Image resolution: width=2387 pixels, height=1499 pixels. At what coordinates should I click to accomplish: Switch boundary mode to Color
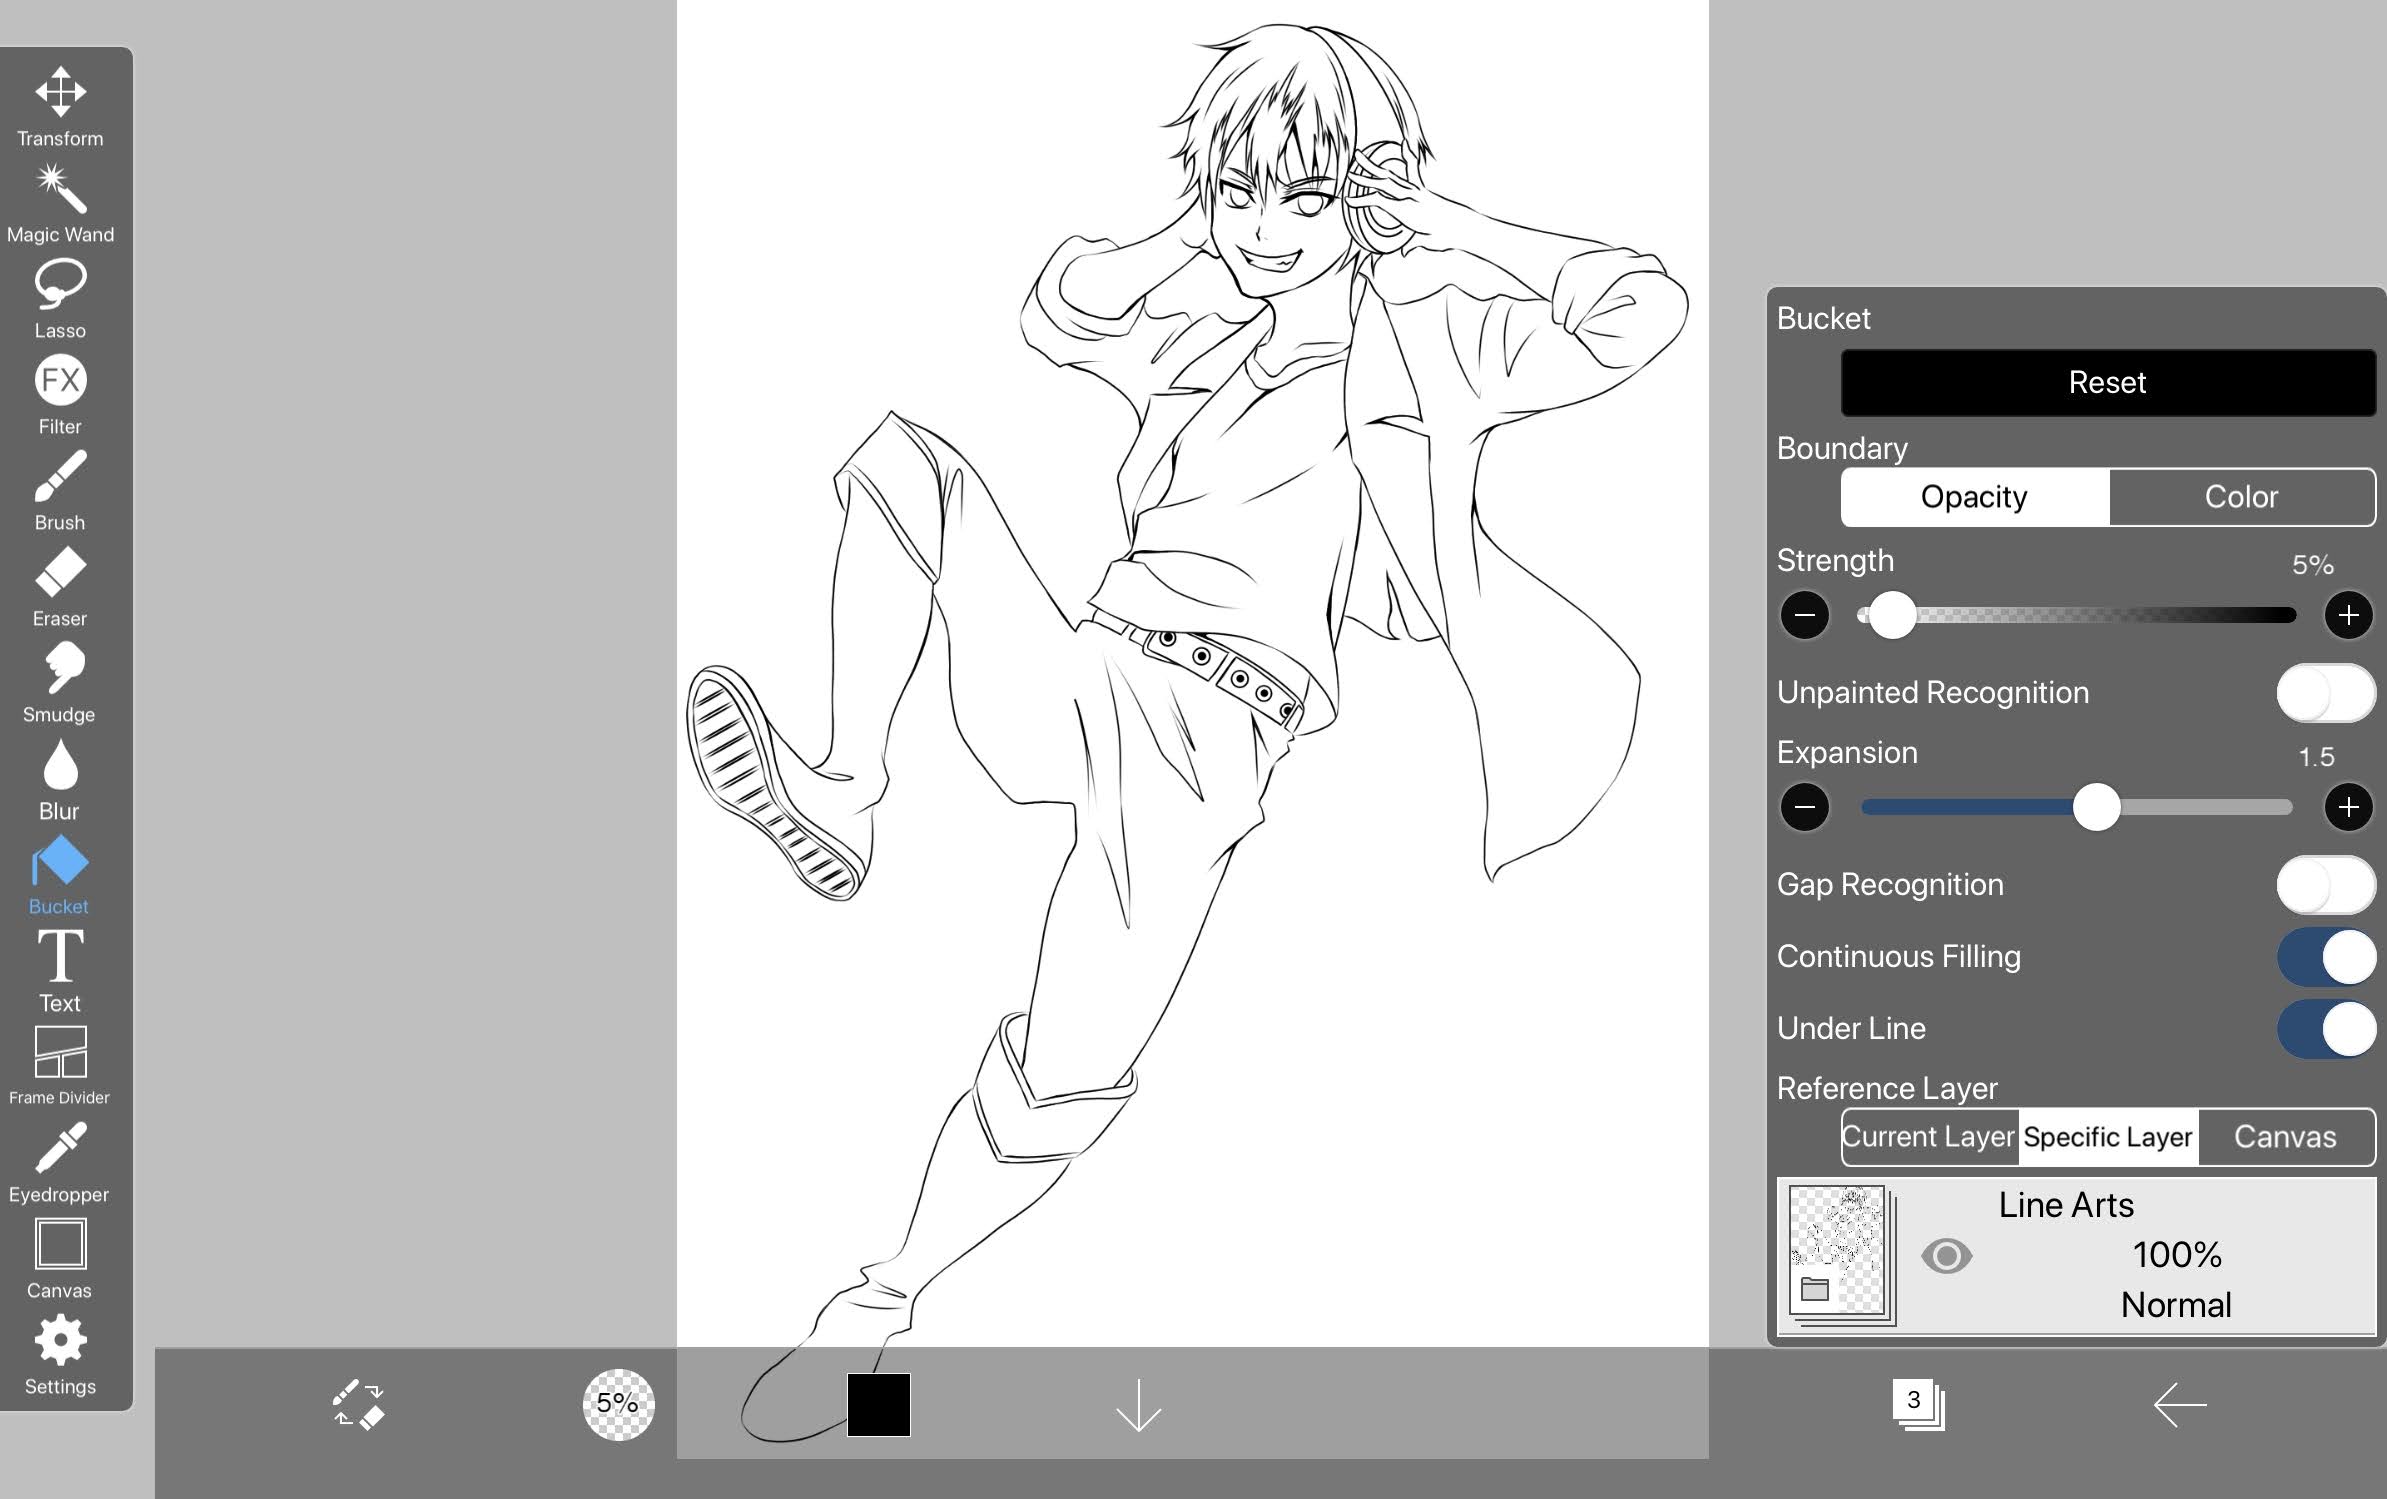(x=2242, y=497)
